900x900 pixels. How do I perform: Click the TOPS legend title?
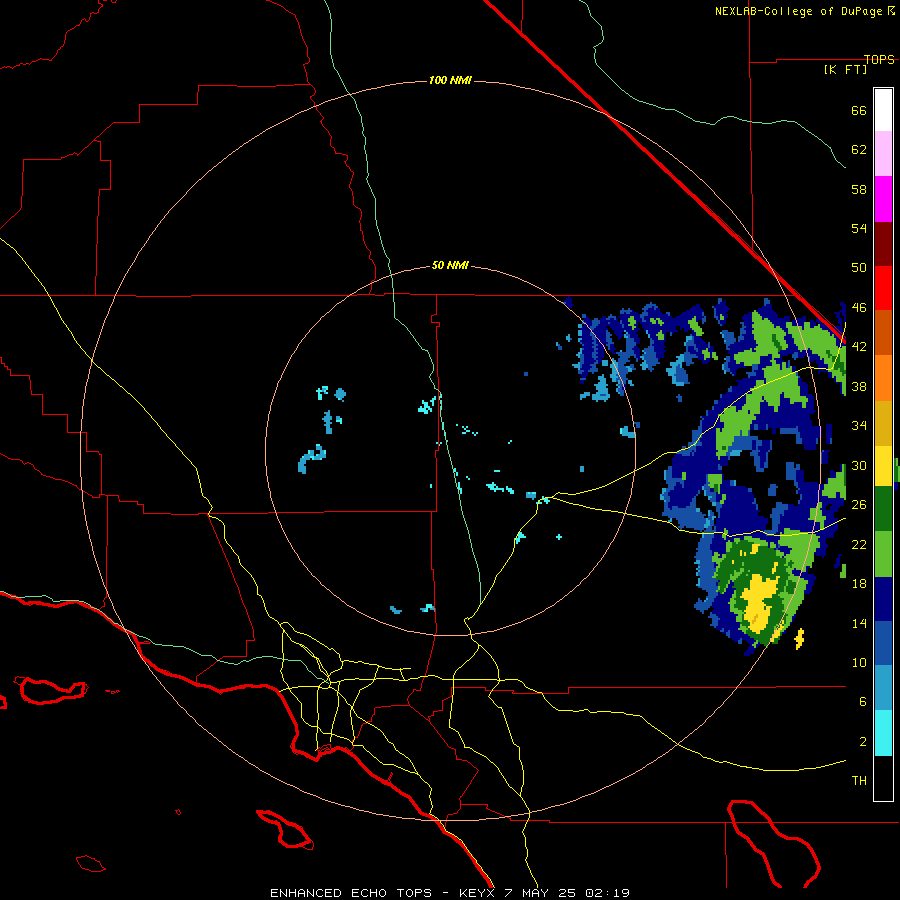pyautogui.click(x=879, y=59)
